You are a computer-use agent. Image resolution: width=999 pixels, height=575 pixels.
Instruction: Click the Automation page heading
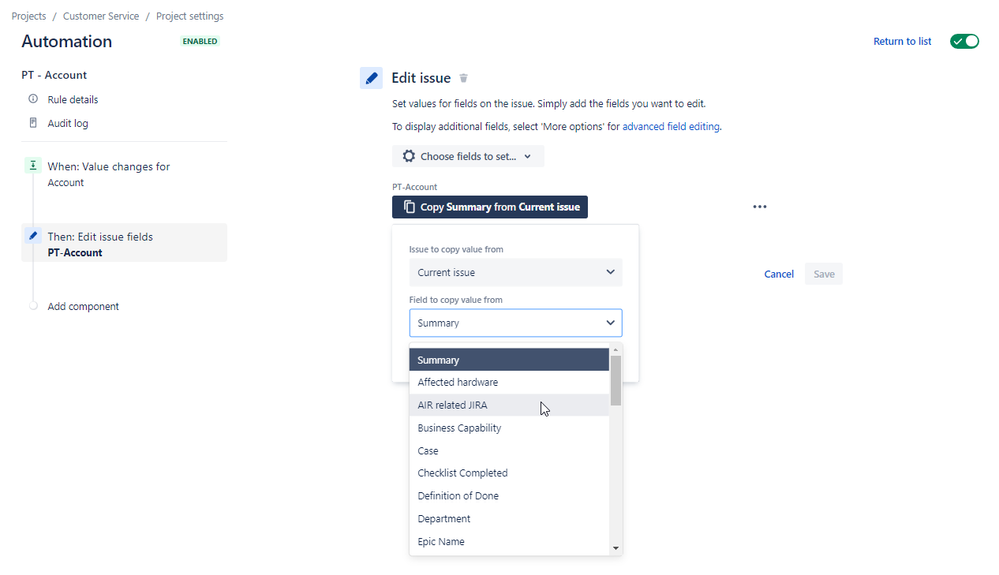(x=67, y=41)
